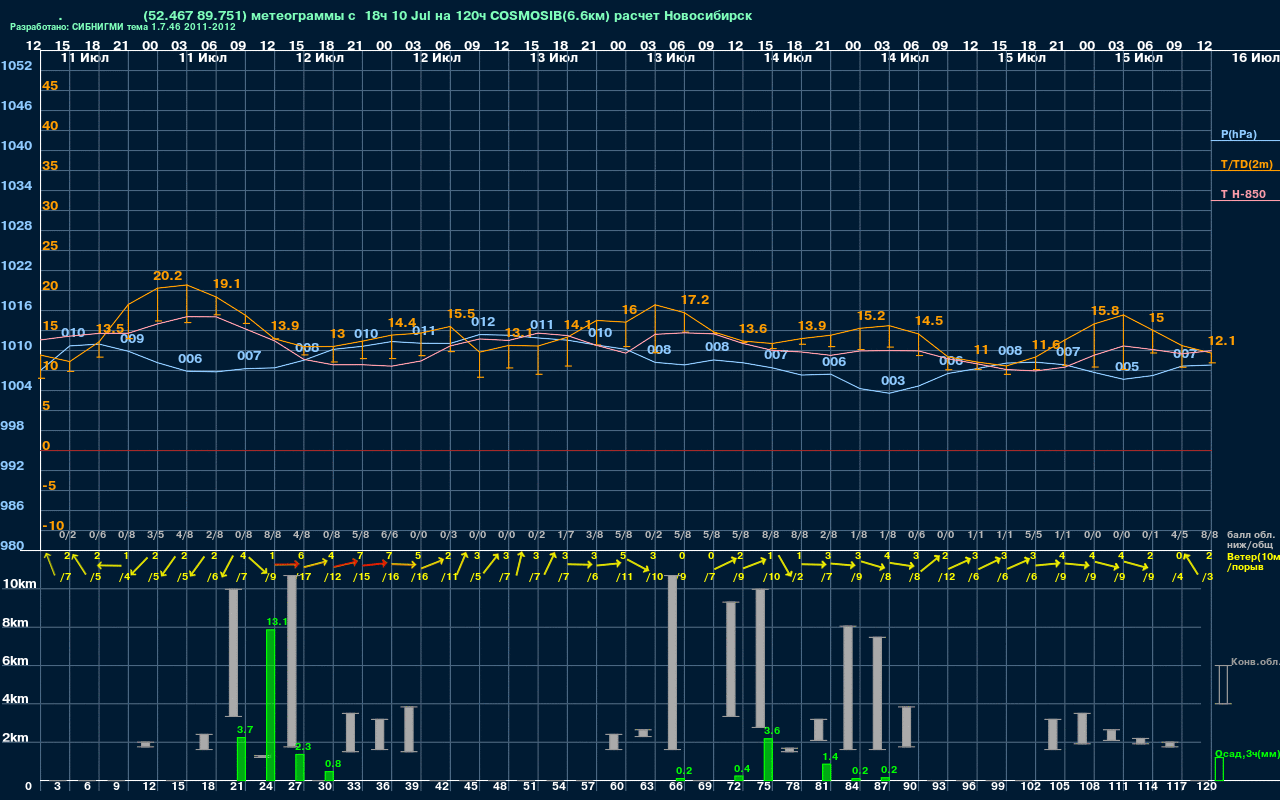Viewport: 1280px width, 800px height.
Task: Click the 'Осад,3ч(мм)' precipitation legend label
Action: click(x=1247, y=753)
